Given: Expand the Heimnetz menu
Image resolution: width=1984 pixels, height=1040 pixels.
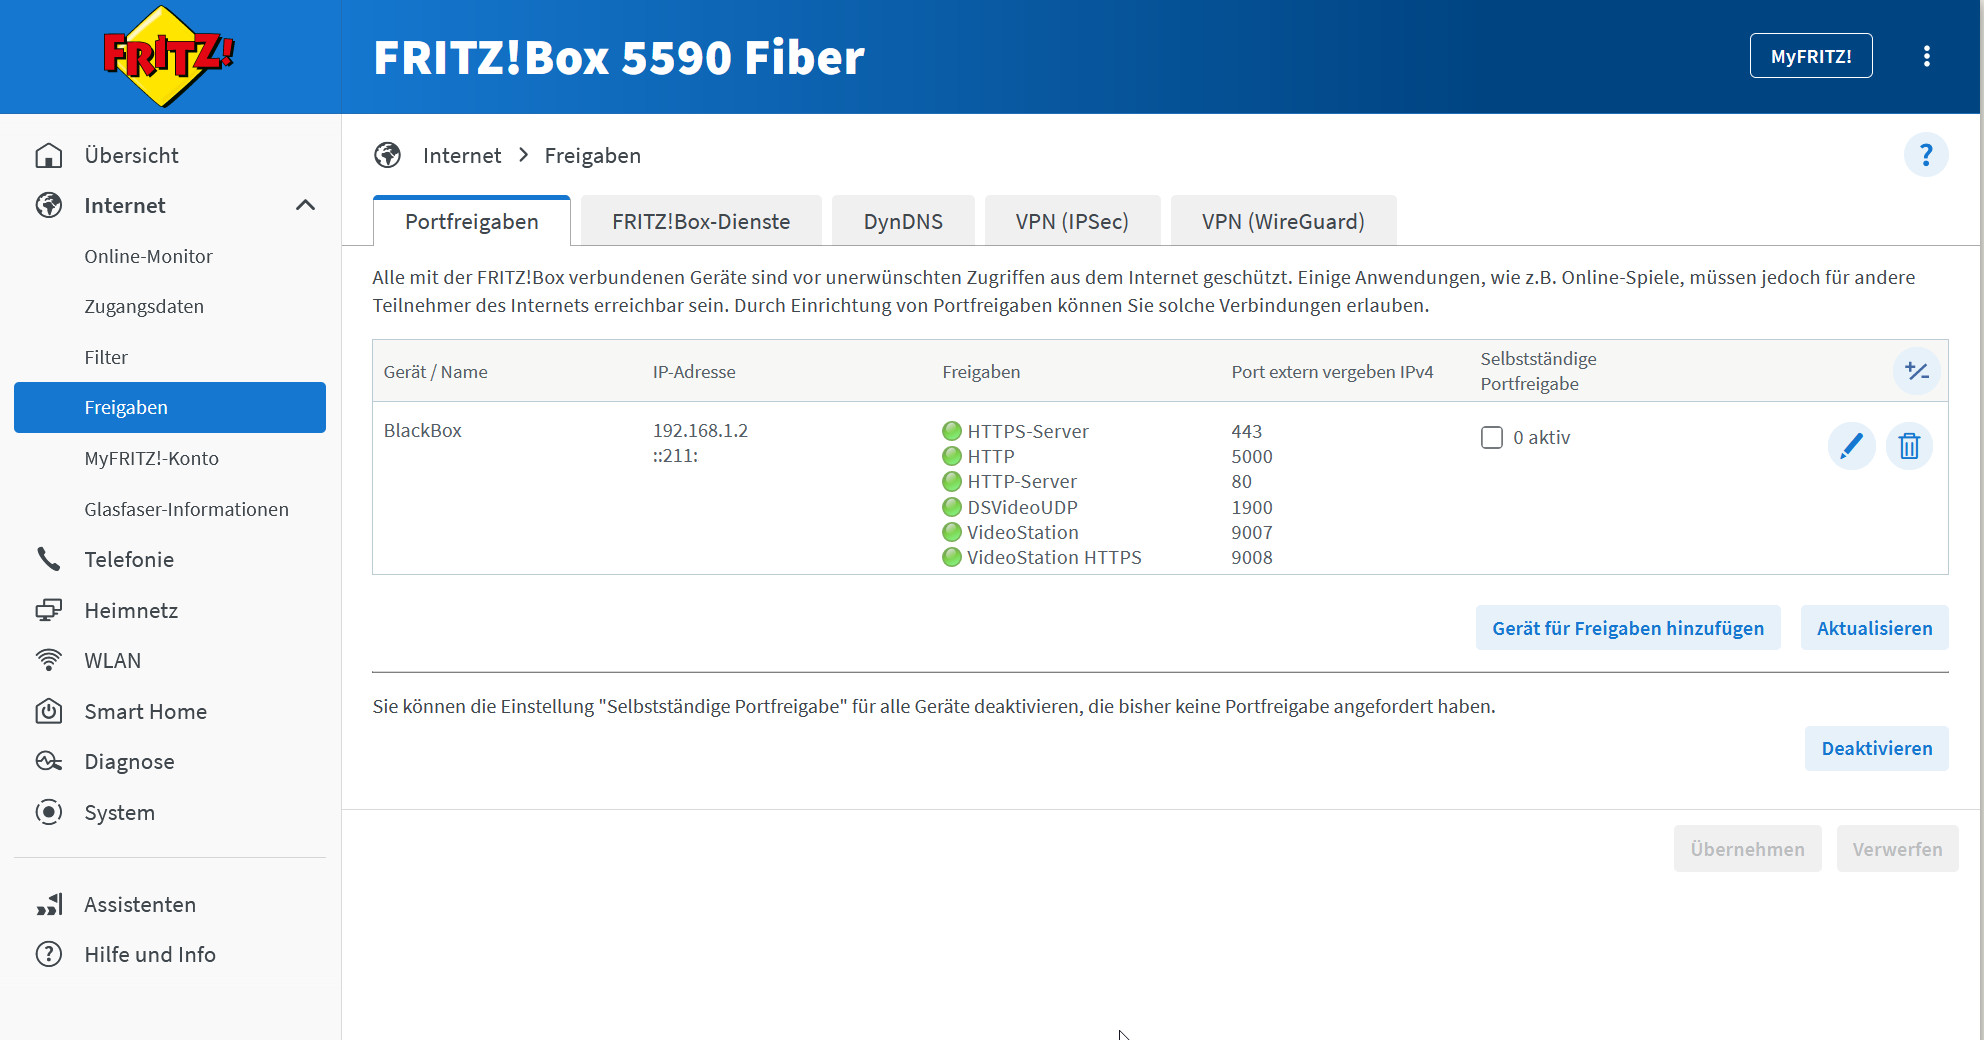Looking at the screenshot, I should point(131,611).
